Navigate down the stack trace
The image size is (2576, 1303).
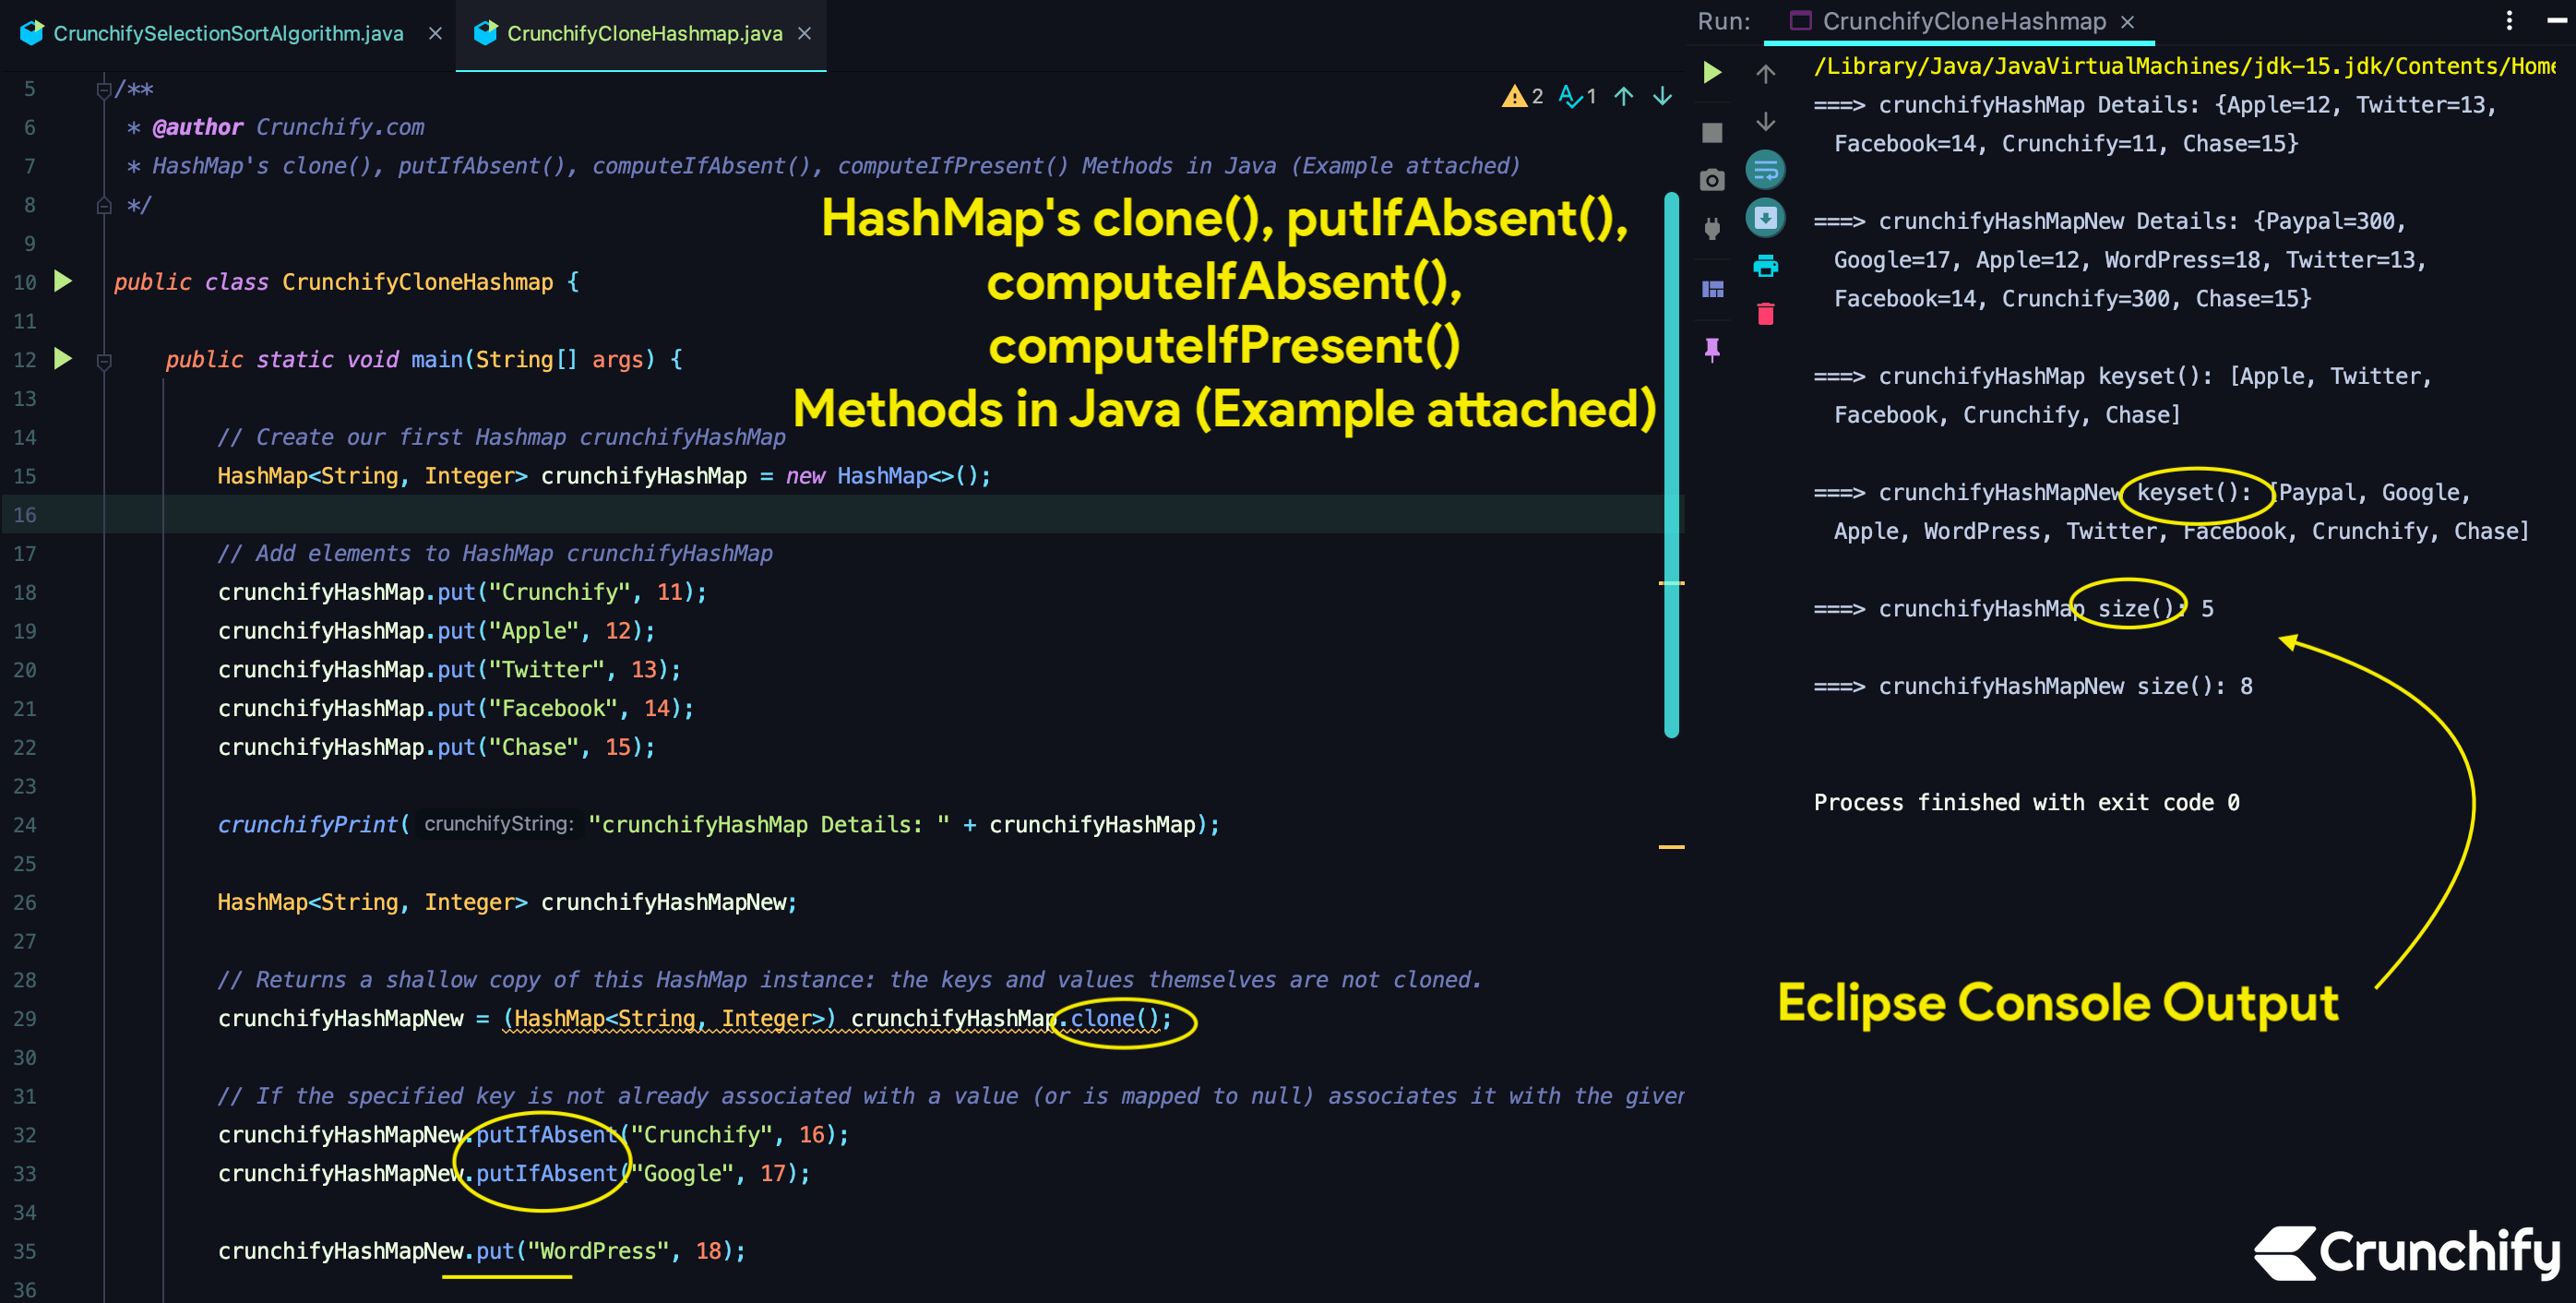(x=1766, y=122)
